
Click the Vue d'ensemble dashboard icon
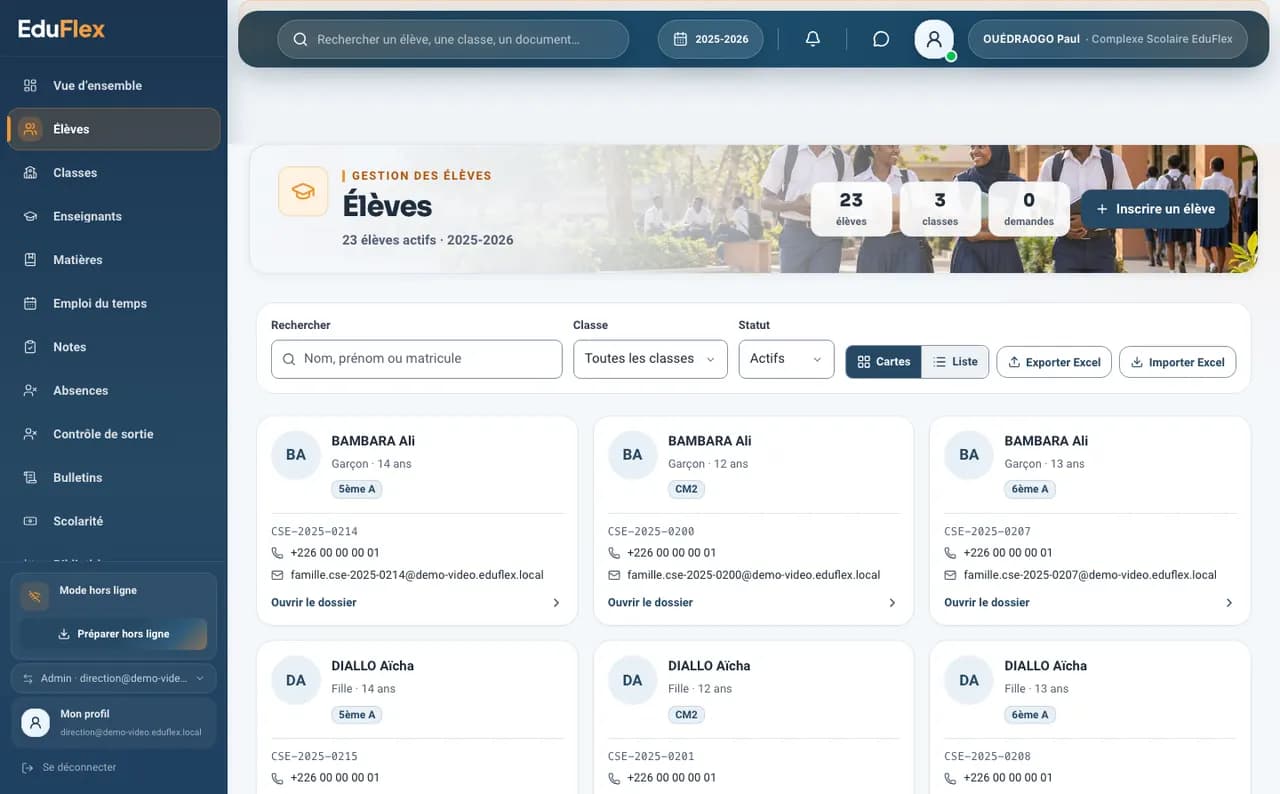click(x=31, y=85)
